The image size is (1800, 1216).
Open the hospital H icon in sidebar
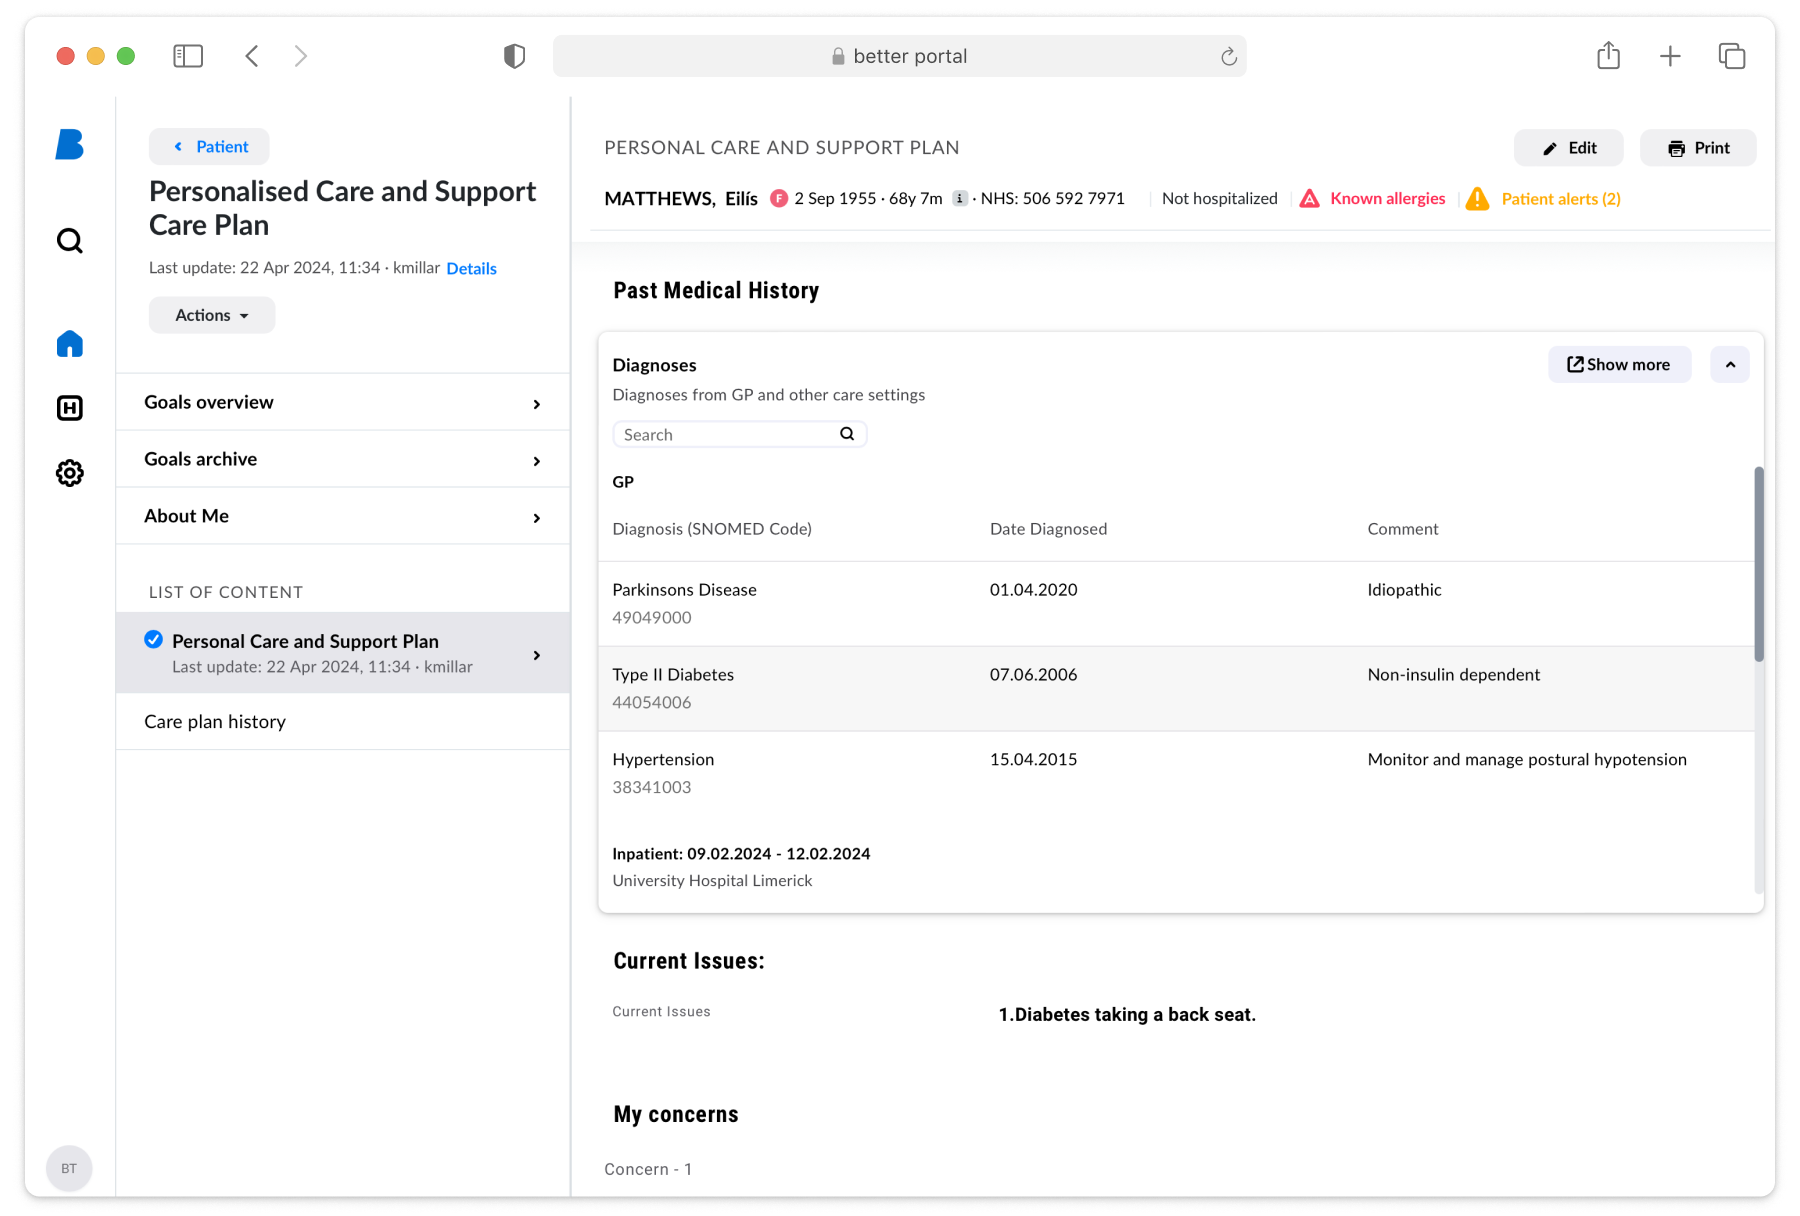(x=69, y=408)
